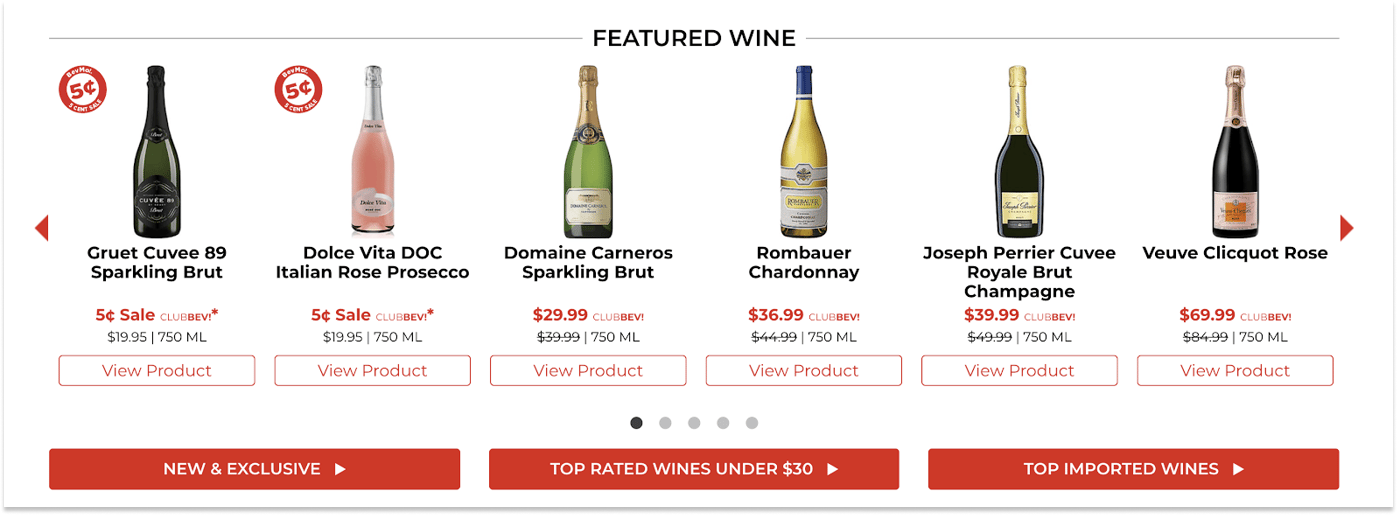Image resolution: width=1397 pixels, height=515 pixels.
Task: Go to the second carousel page dot
Action: tap(665, 423)
